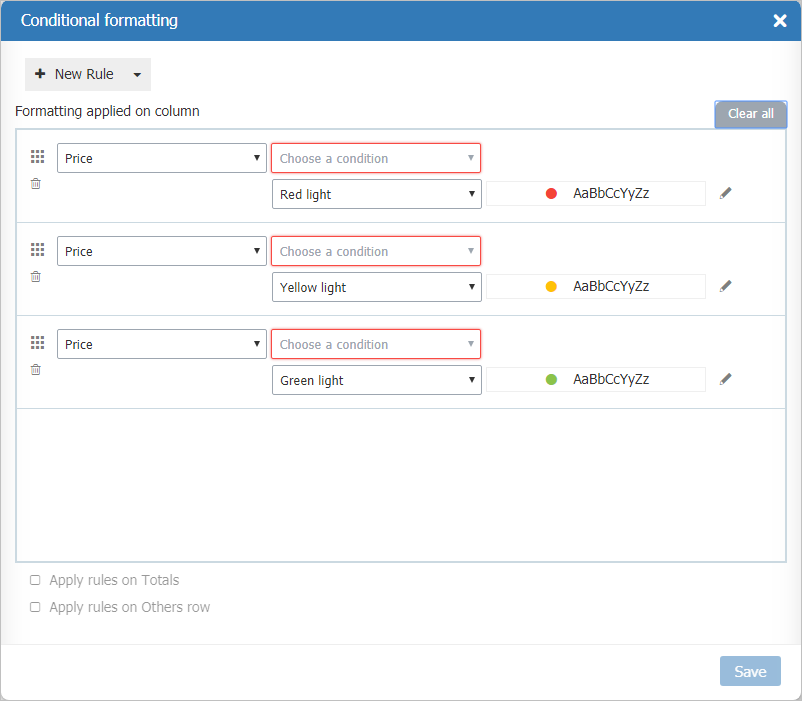Check Apply rules on Others row
802x701 pixels.
[35, 607]
